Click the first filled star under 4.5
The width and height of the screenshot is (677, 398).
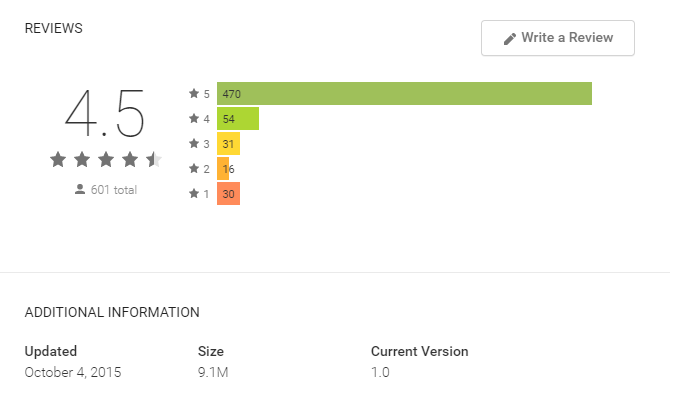pos(59,161)
